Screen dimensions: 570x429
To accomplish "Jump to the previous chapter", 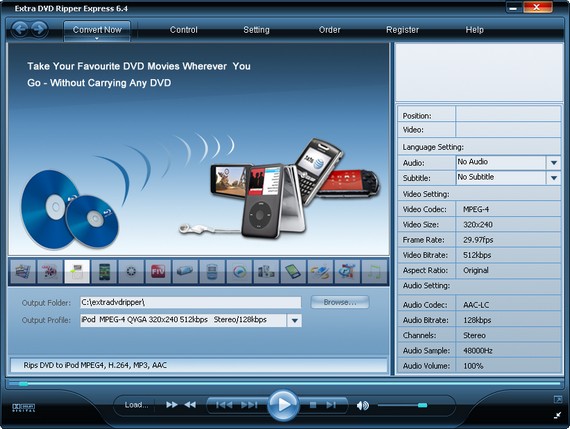I will [224, 405].
